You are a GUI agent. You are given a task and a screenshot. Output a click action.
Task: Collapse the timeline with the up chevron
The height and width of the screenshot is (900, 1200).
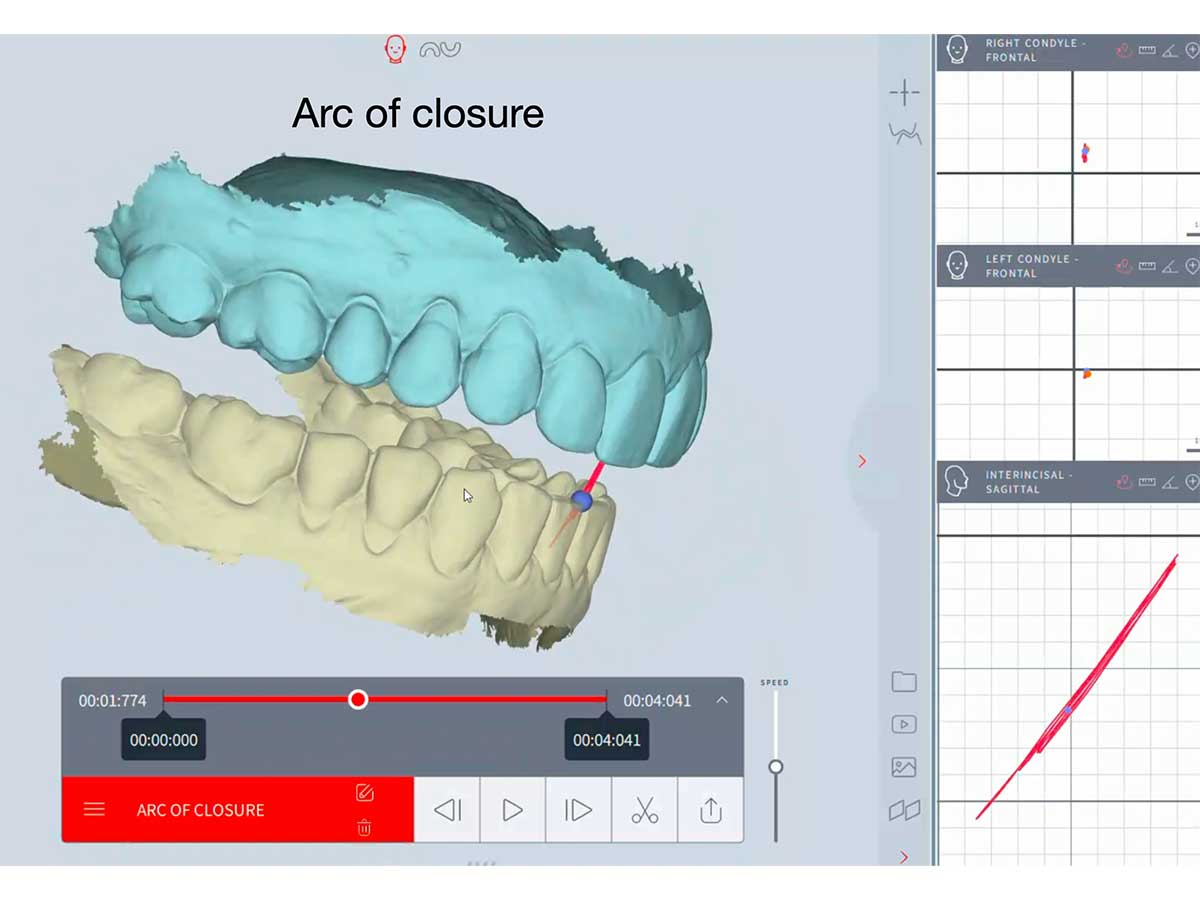click(722, 700)
